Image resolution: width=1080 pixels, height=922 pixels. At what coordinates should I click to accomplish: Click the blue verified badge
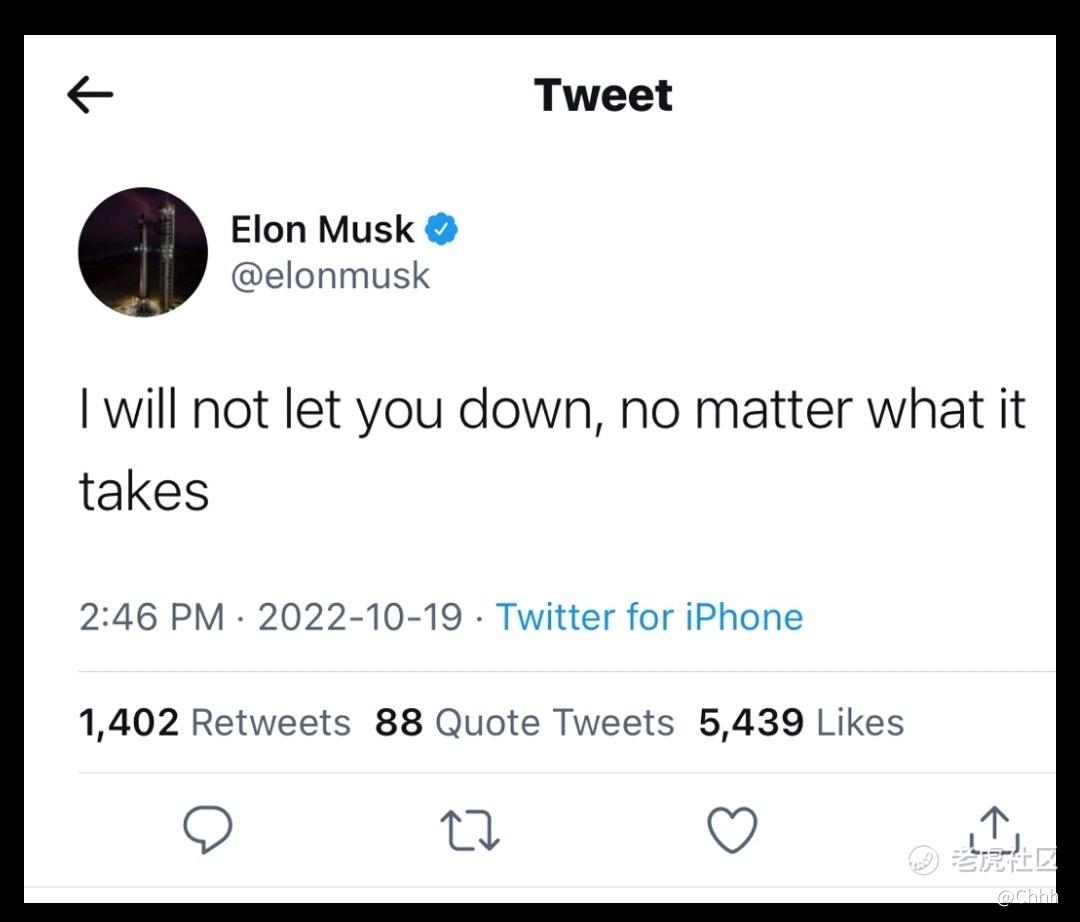[441, 229]
